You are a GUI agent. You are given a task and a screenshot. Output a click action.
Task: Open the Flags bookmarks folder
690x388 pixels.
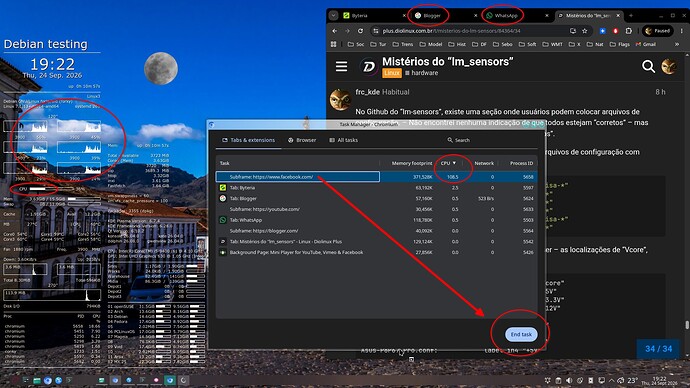point(619,44)
